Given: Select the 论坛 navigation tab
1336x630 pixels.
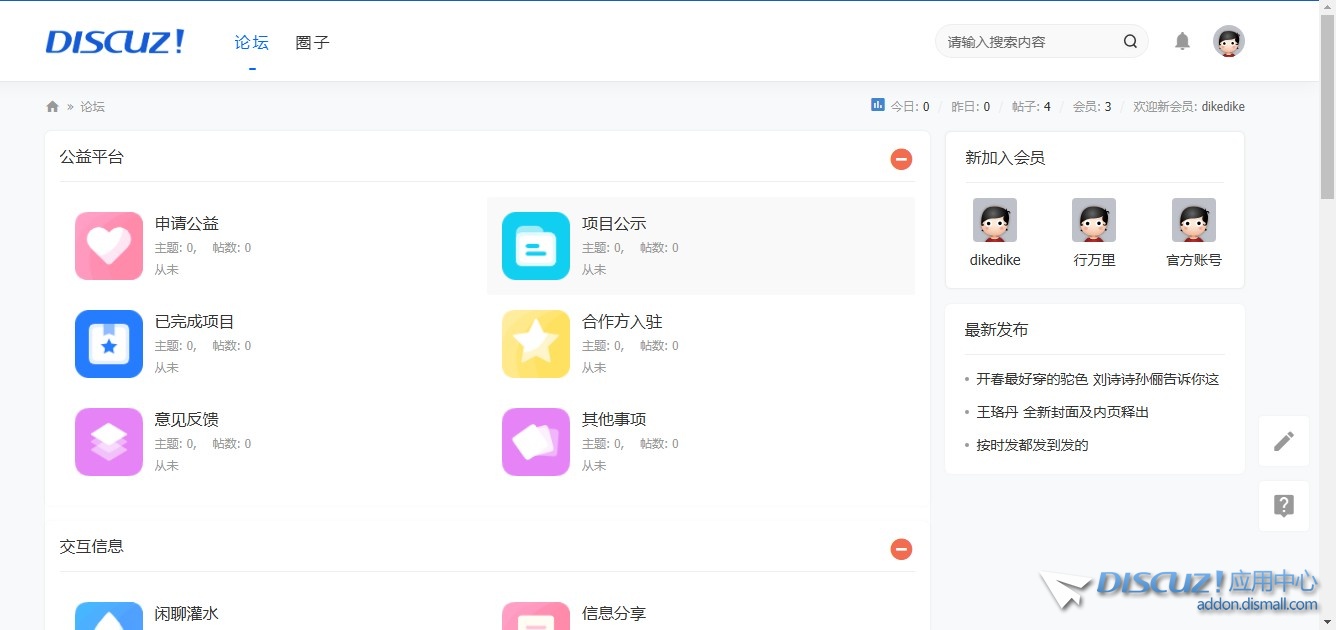Looking at the screenshot, I should point(252,43).
